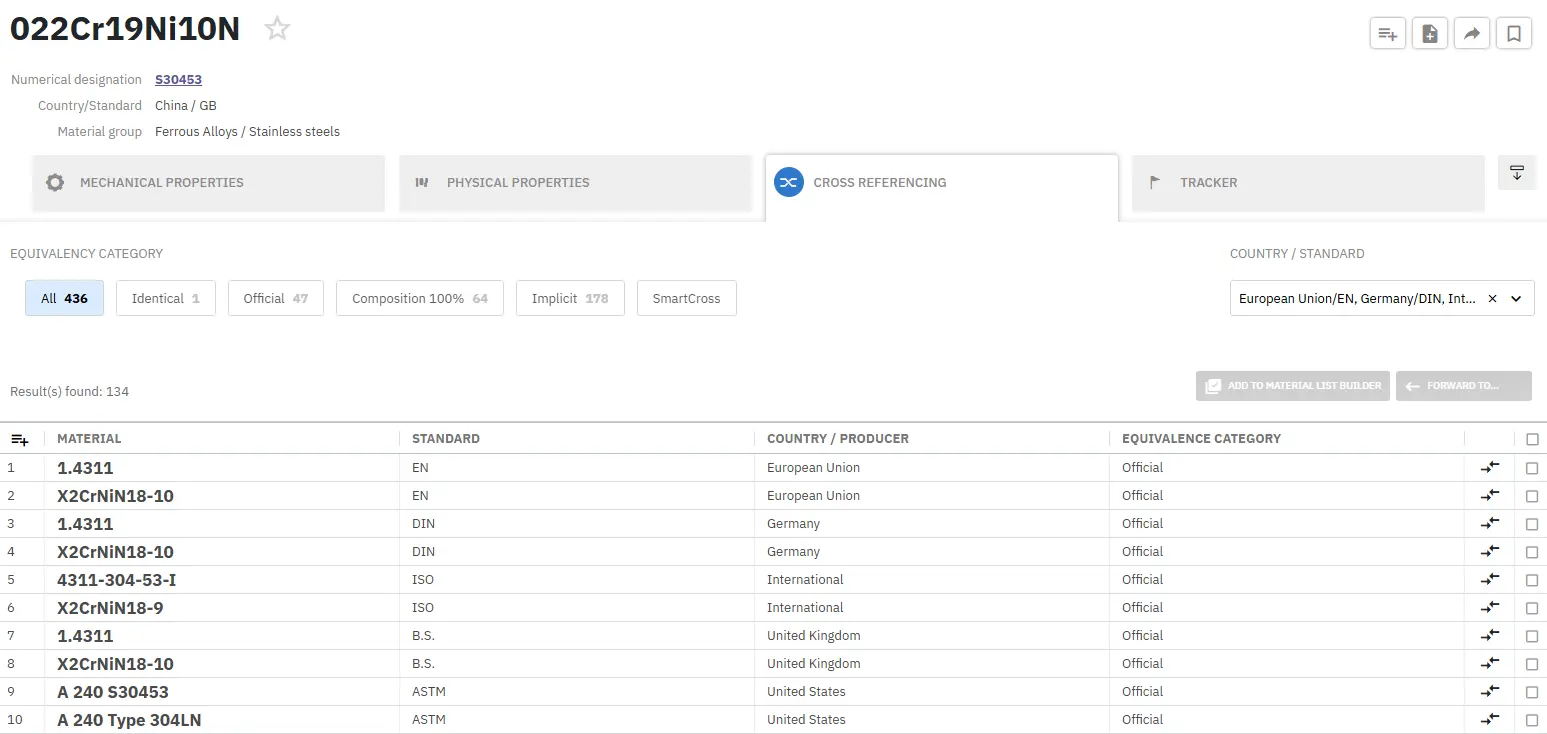
Task: Check the box for EN 1.4311
Action: pyautogui.click(x=1532, y=468)
